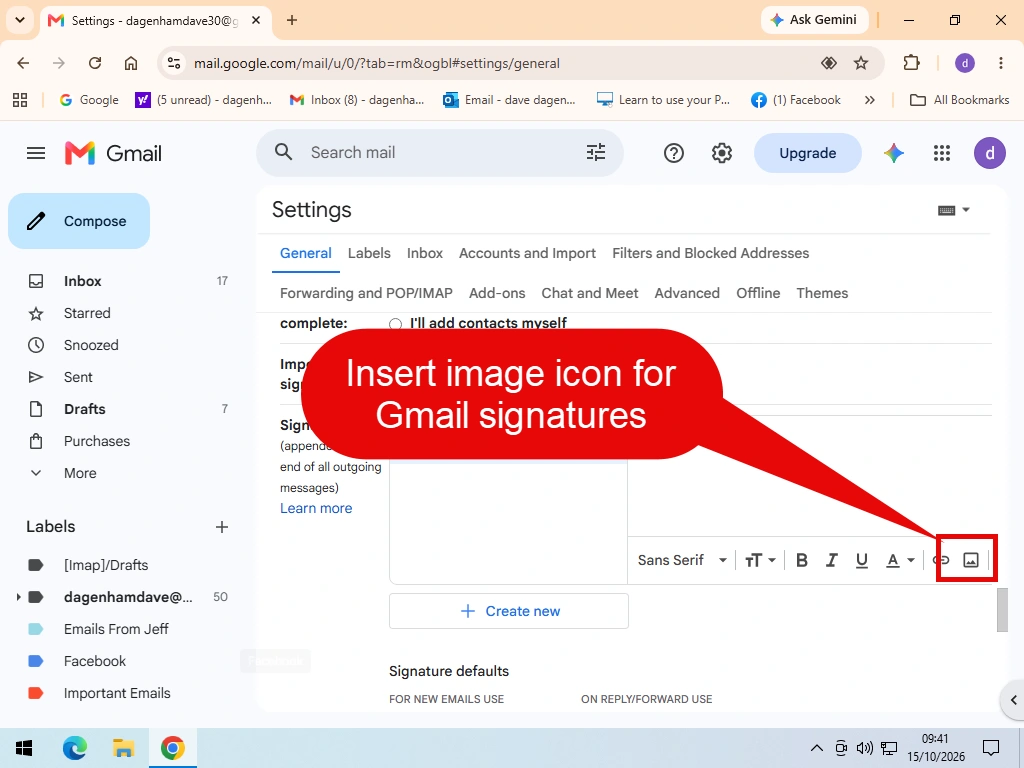Open File Explorer from taskbar
1024x768 pixels.
point(123,748)
